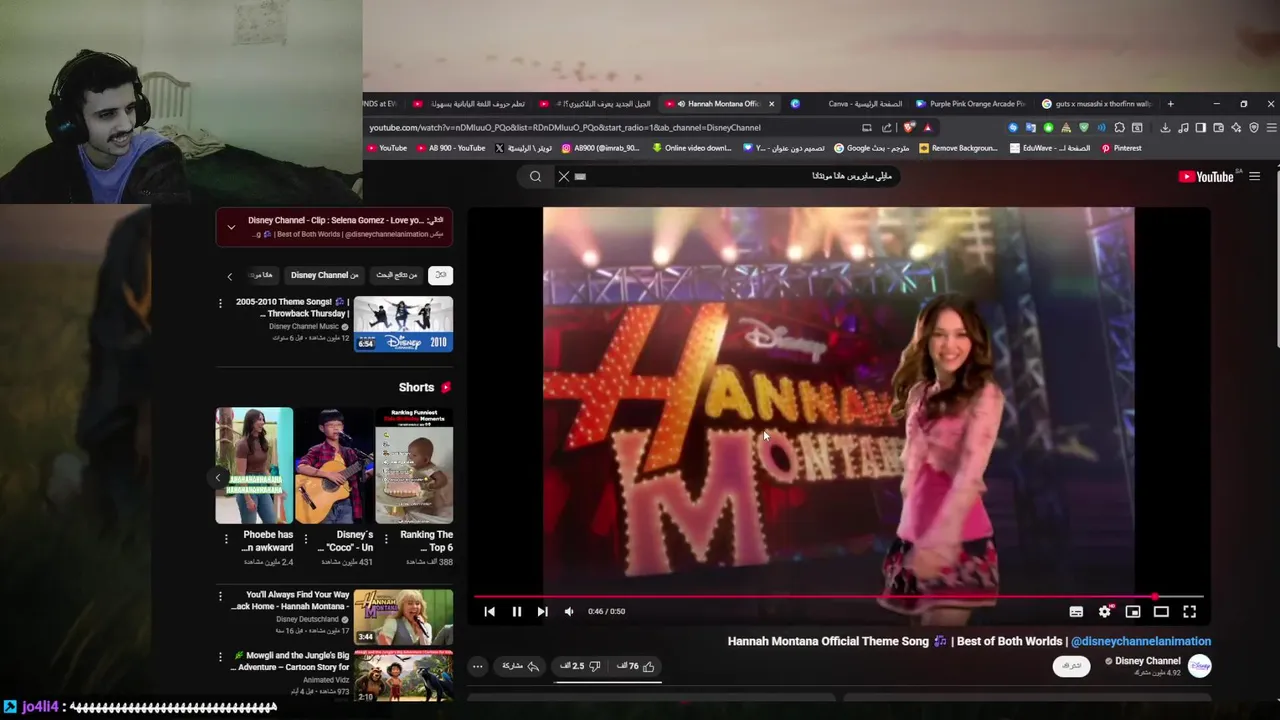1280x720 pixels.
Task: Skip to the next video in player
Action: click(542, 611)
